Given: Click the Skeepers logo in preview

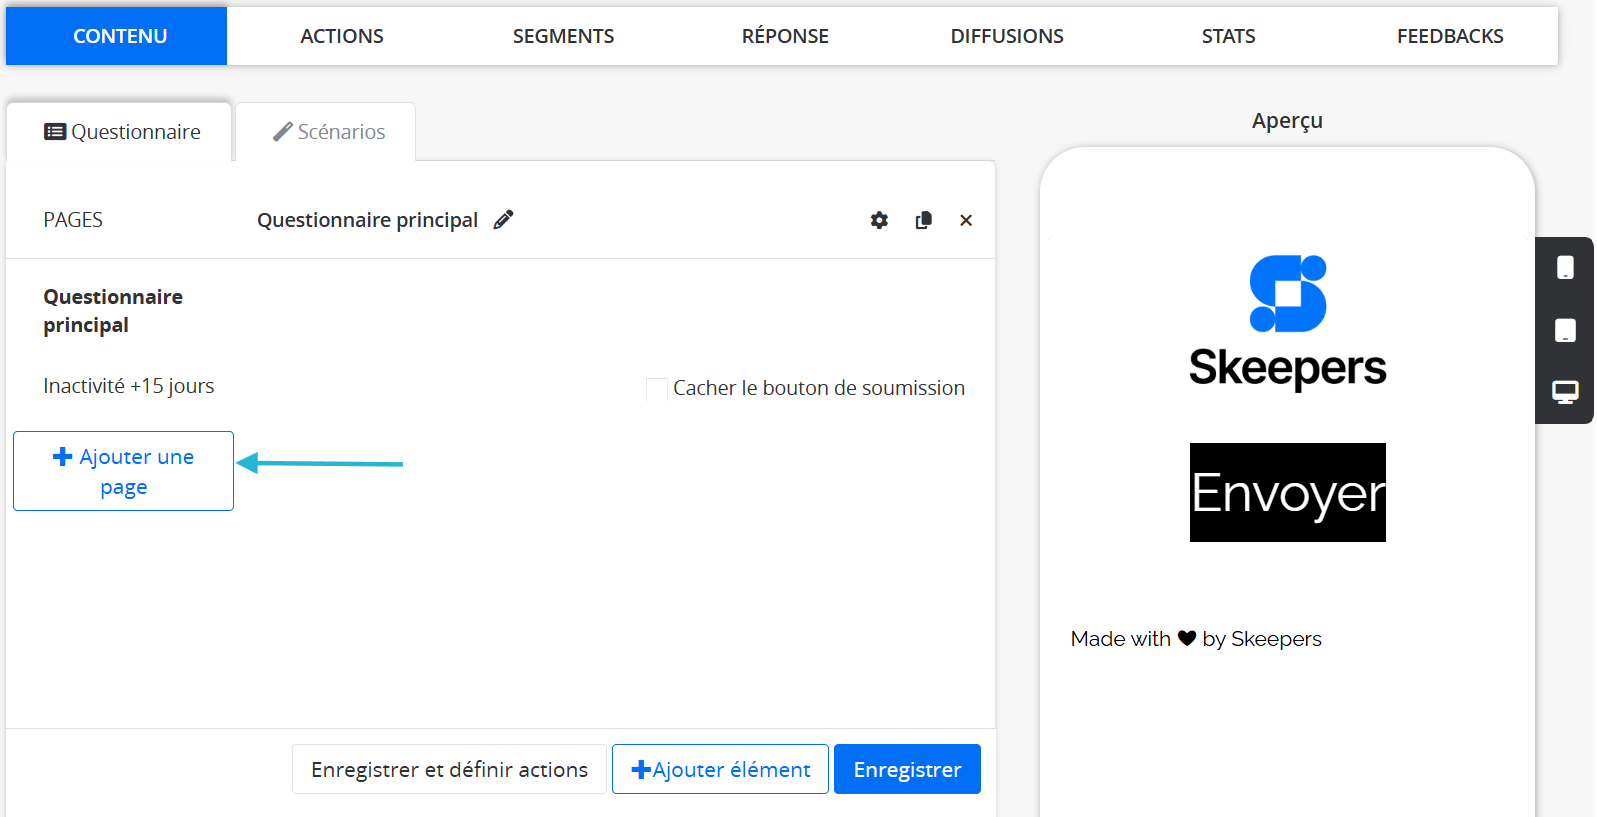Looking at the screenshot, I should [1288, 322].
